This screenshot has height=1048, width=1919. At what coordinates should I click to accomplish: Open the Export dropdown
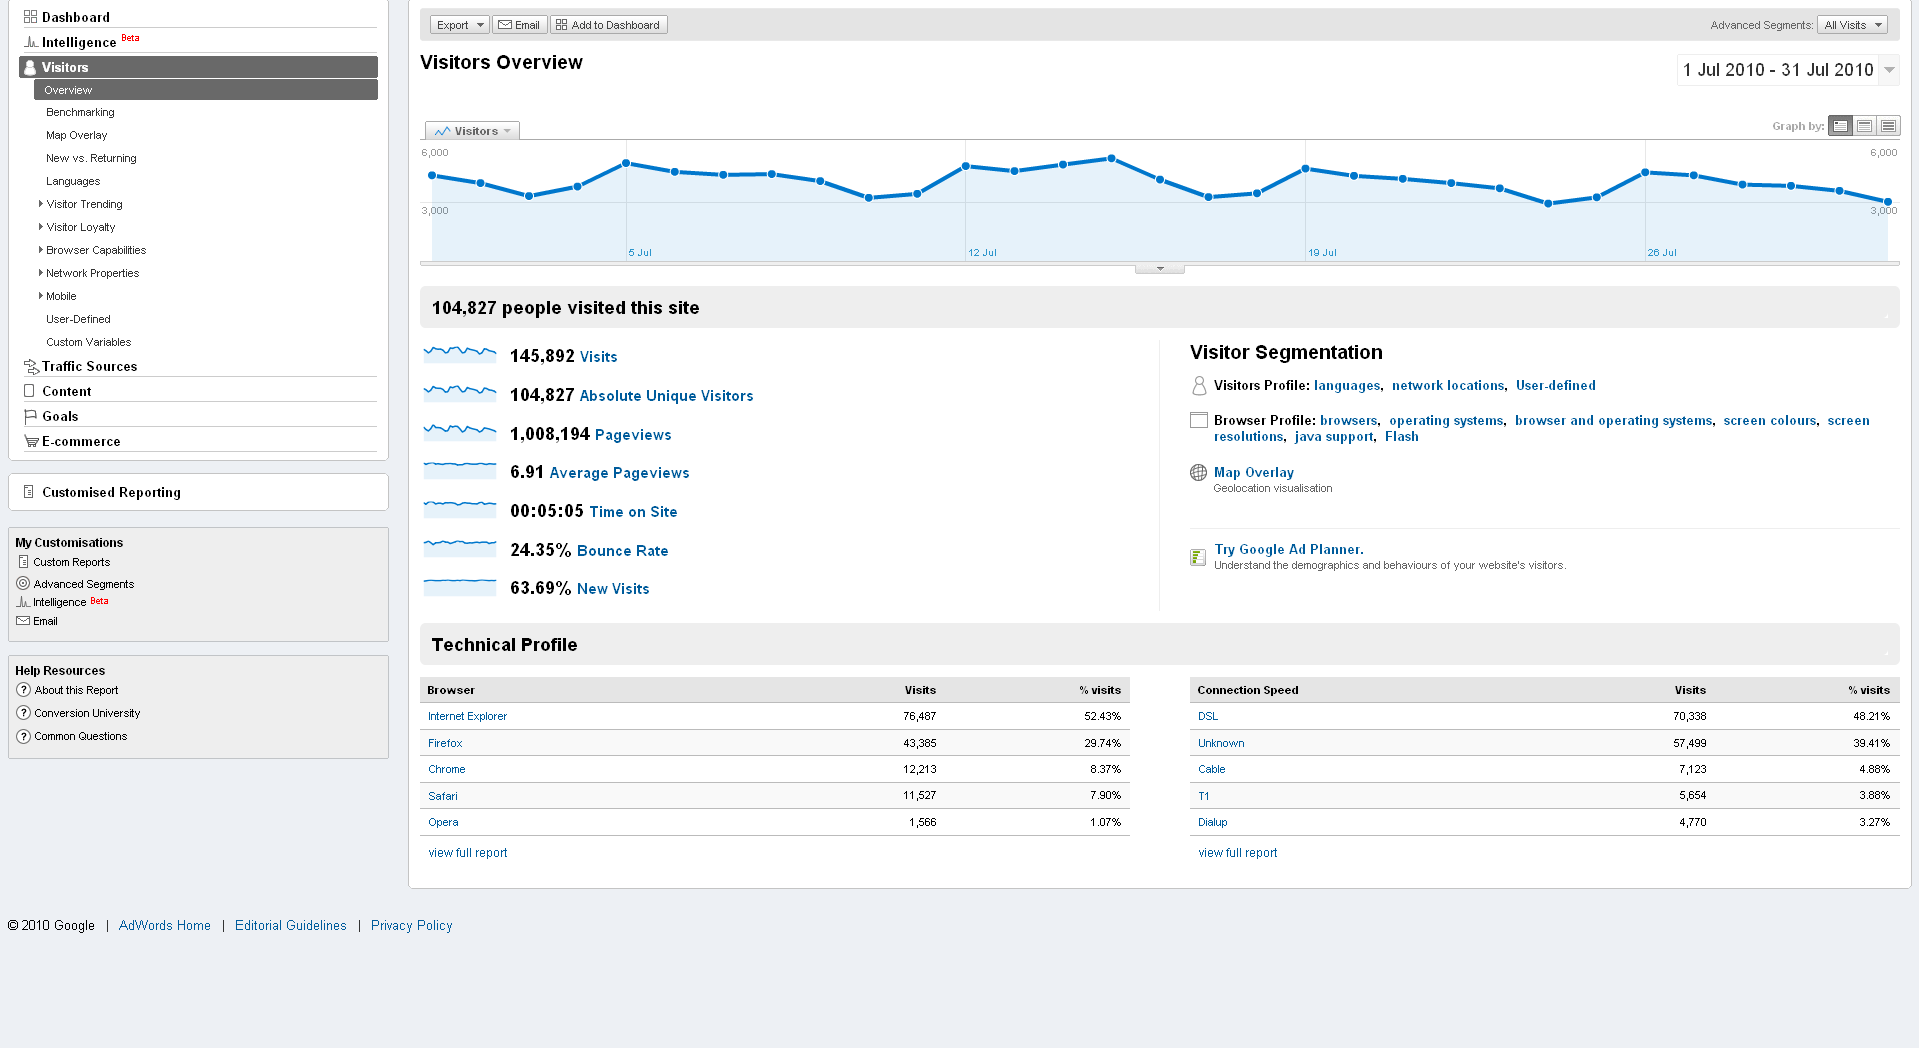(x=459, y=25)
